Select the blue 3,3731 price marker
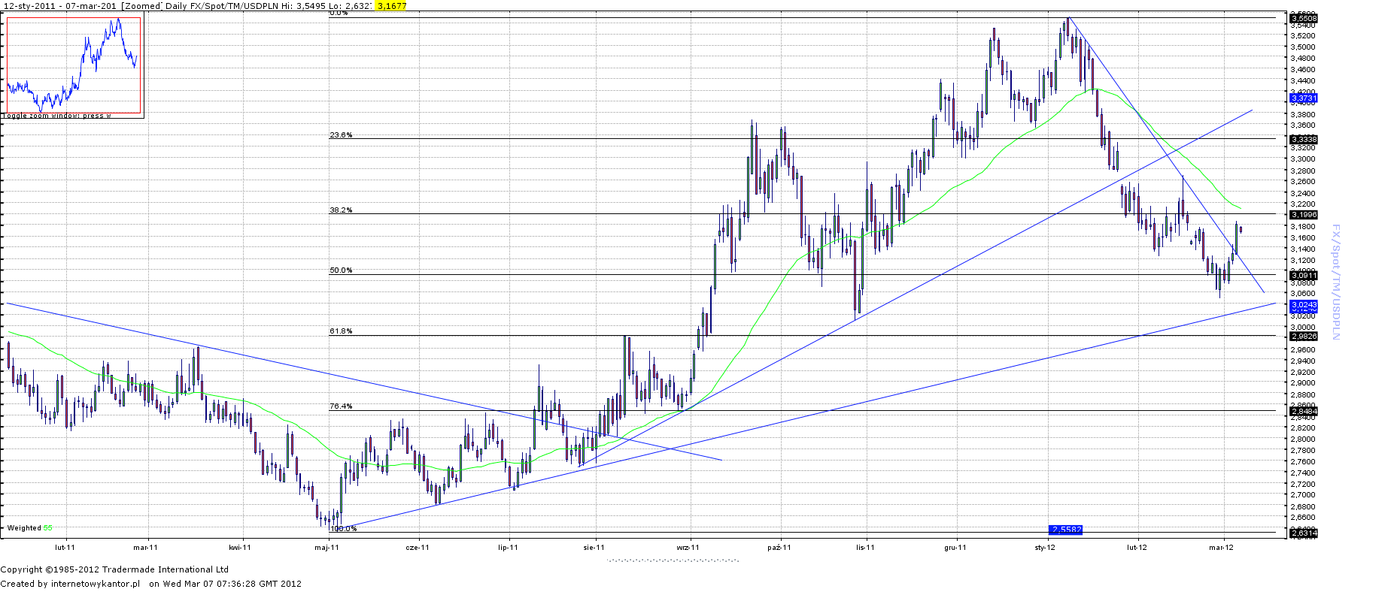 [x=1303, y=98]
